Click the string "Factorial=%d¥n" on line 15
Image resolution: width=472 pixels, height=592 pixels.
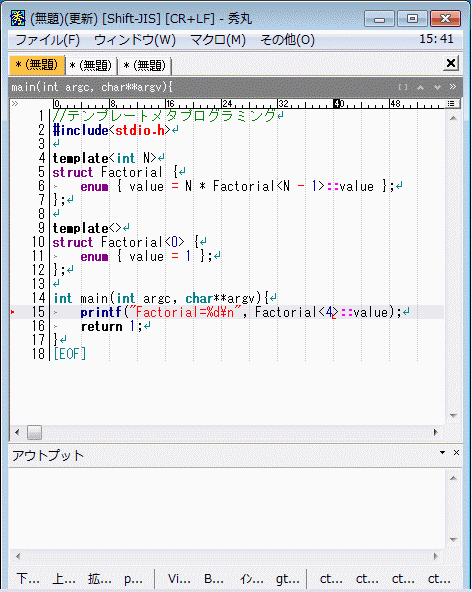(x=185, y=312)
